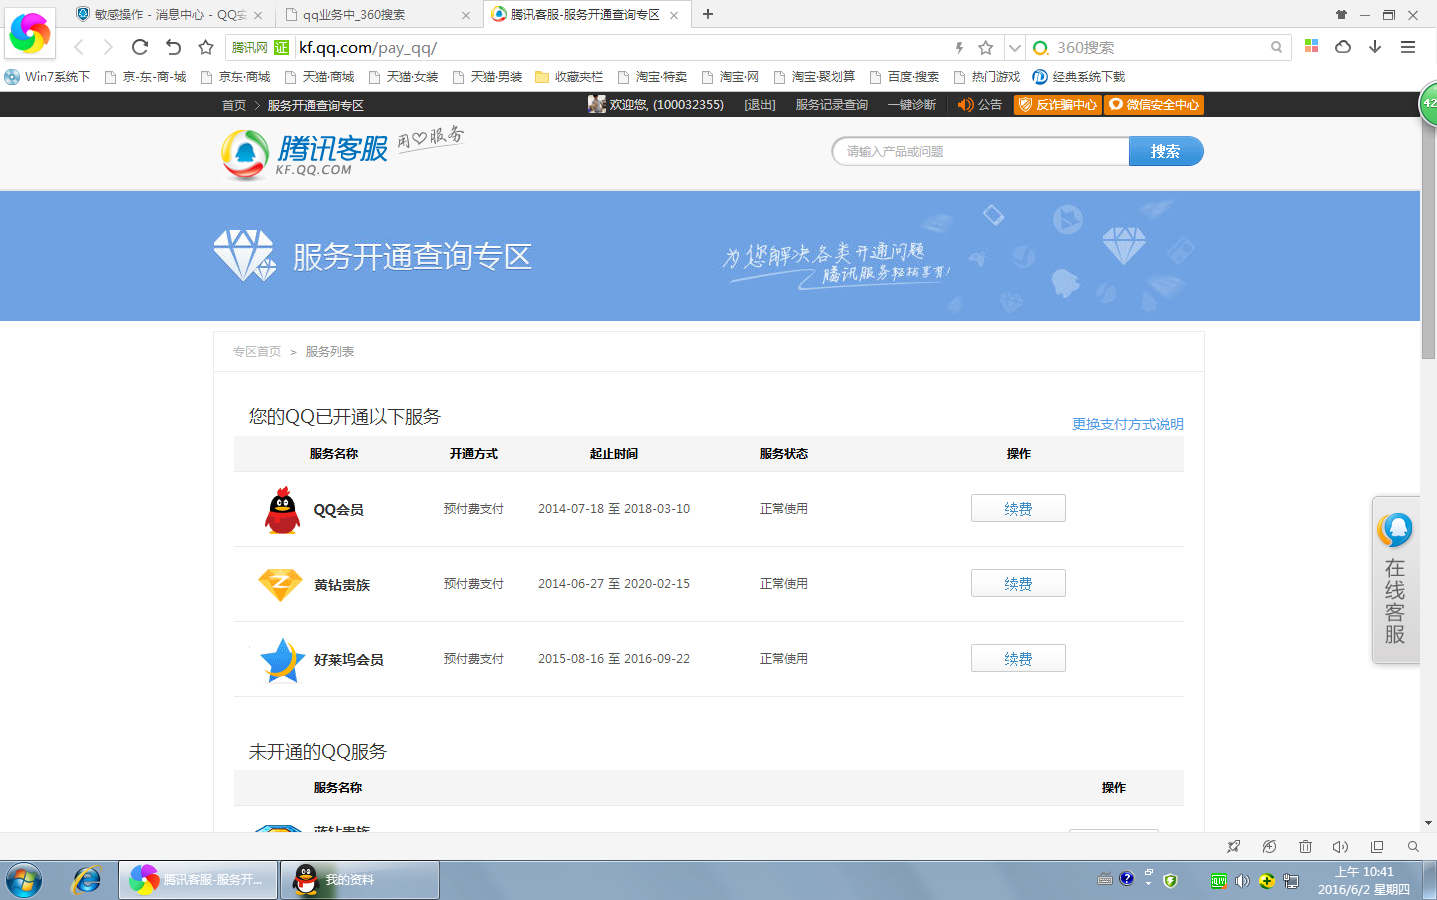The width and height of the screenshot is (1437, 900).
Task: Click the orange 反诈骗中心 button
Action: click(1058, 104)
